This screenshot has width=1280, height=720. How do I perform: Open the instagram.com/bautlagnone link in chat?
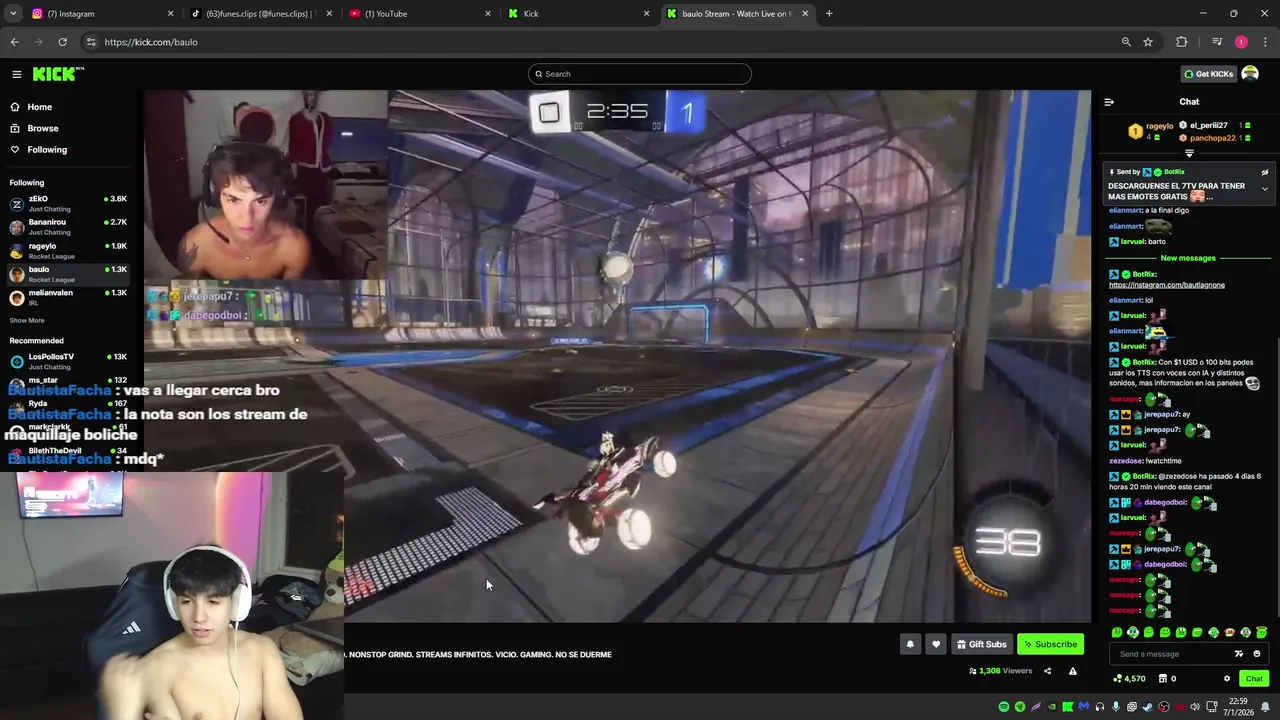pyautogui.click(x=1166, y=285)
